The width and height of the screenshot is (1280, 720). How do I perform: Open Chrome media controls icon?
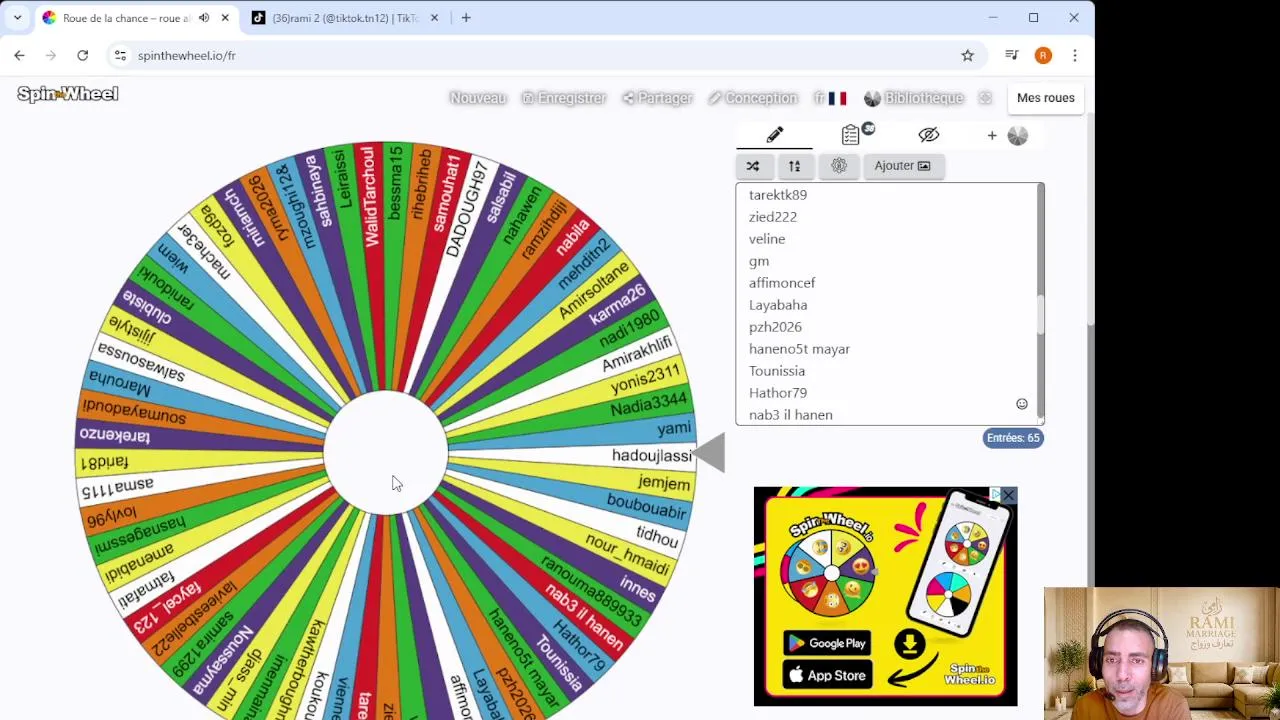coord(1012,56)
